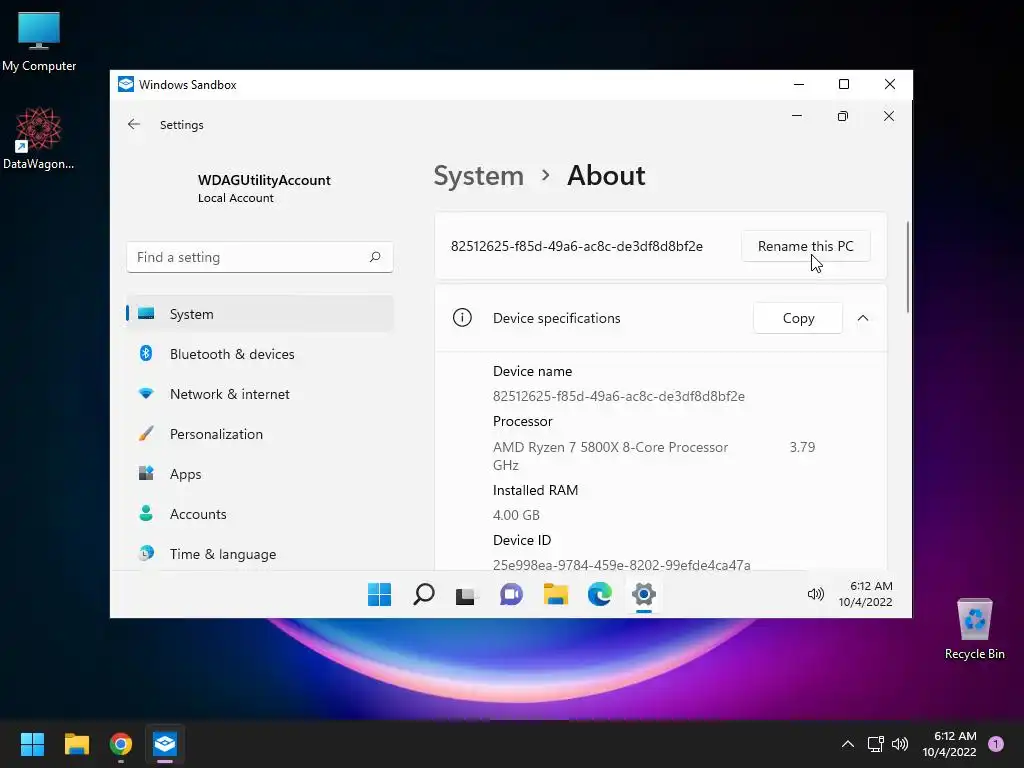Open sandbox Start menu
Screen dimensions: 1024x768
click(379, 594)
